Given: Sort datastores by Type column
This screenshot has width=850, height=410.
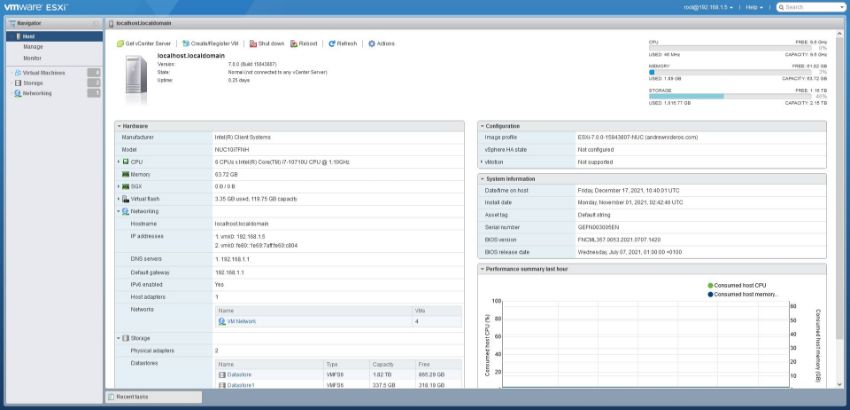Looking at the screenshot, I should coord(346,364).
